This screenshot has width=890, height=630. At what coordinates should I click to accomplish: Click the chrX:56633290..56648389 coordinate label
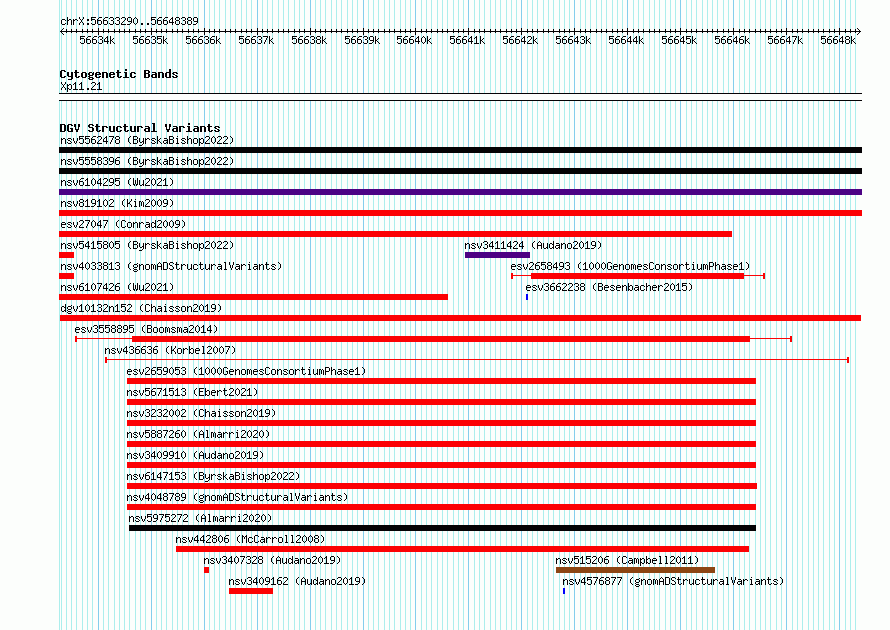[x=129, y=21]
